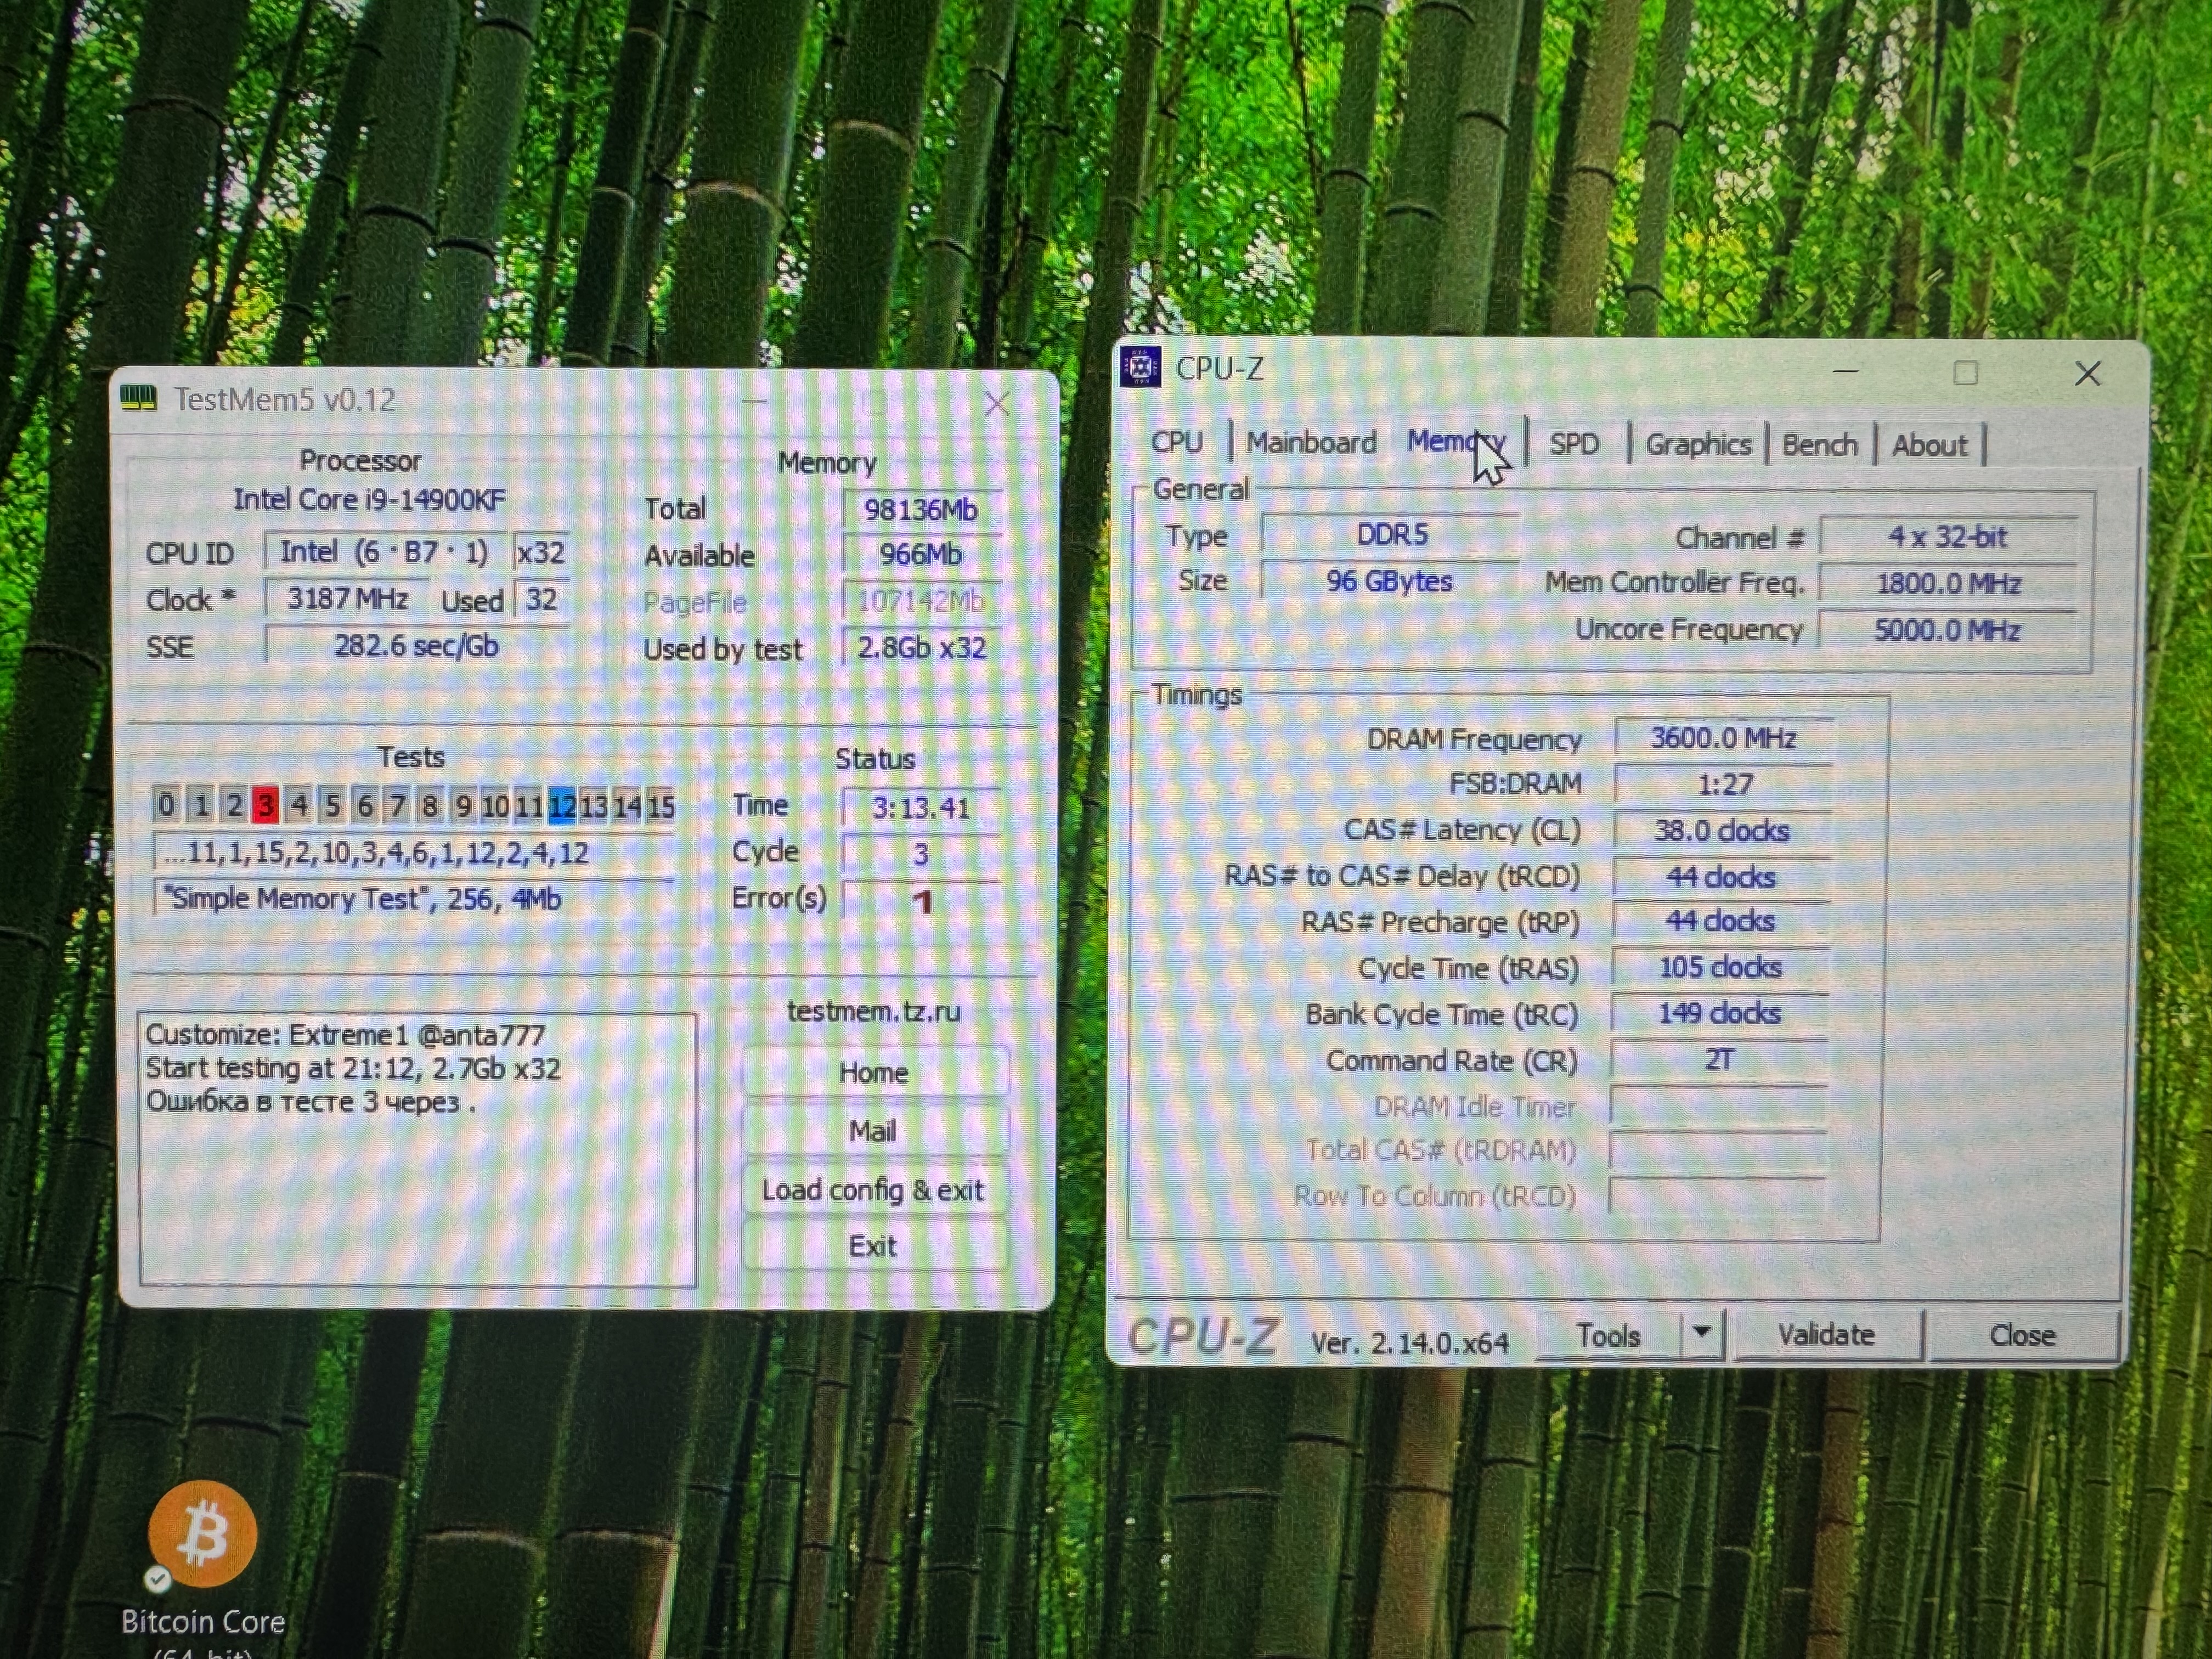Expand the Tools dropdown arrow in CPU-Z
Screen dimensions: 2212x1659
(1702, 1333)
